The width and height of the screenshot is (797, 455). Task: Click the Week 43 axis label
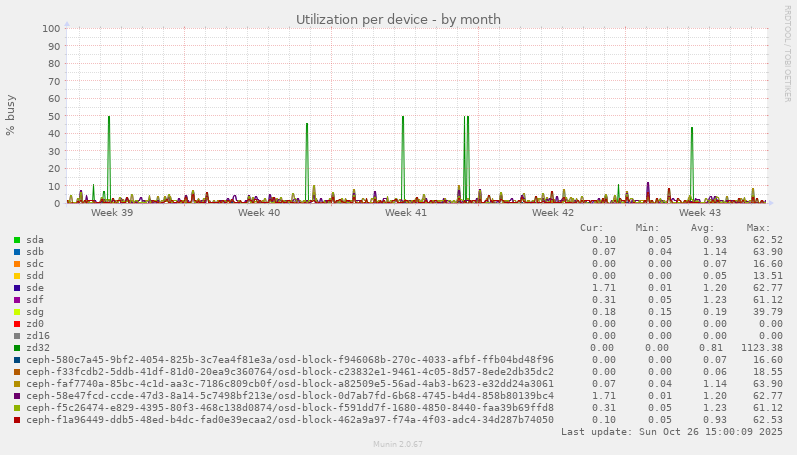point(700,213)
